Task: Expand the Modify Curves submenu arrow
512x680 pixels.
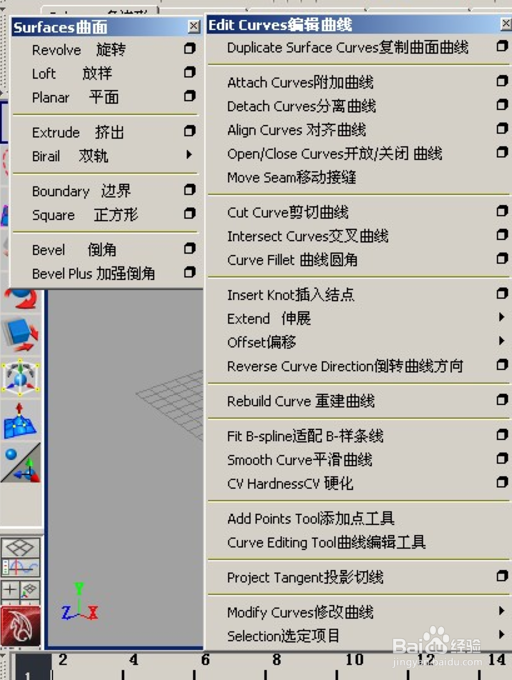Action: pos(502,611)
